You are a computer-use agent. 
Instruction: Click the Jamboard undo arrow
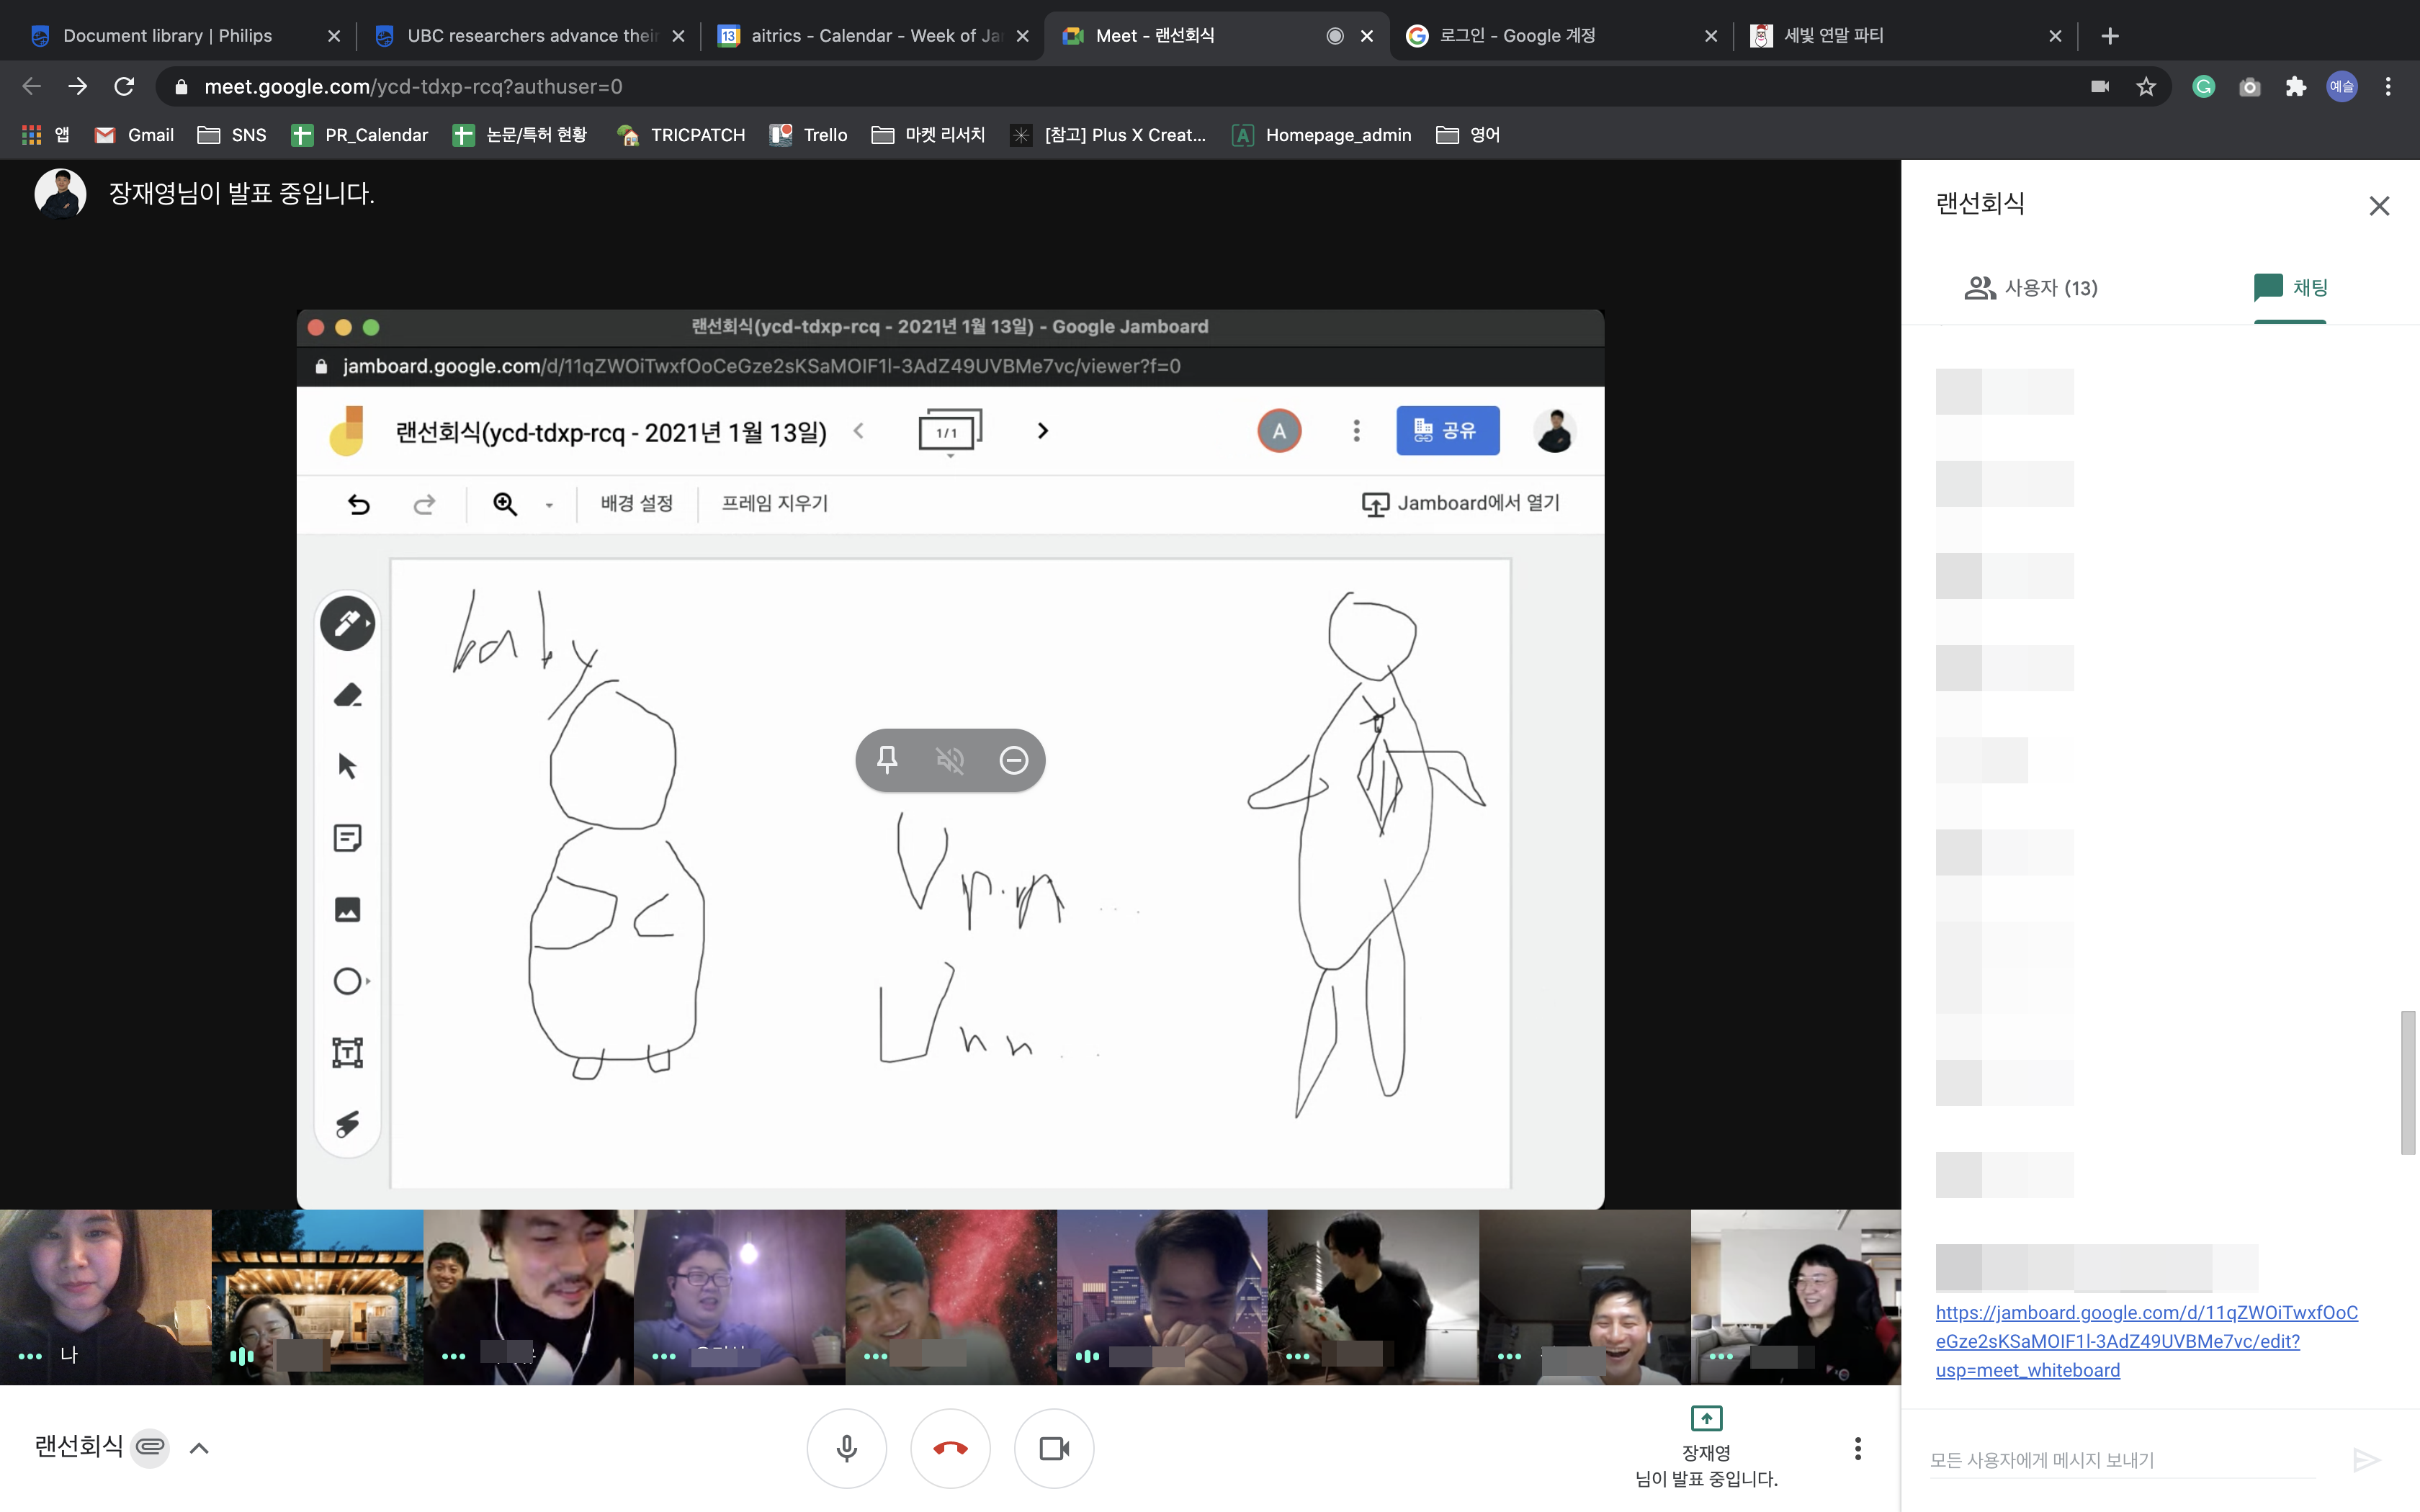tap(359, 504)
